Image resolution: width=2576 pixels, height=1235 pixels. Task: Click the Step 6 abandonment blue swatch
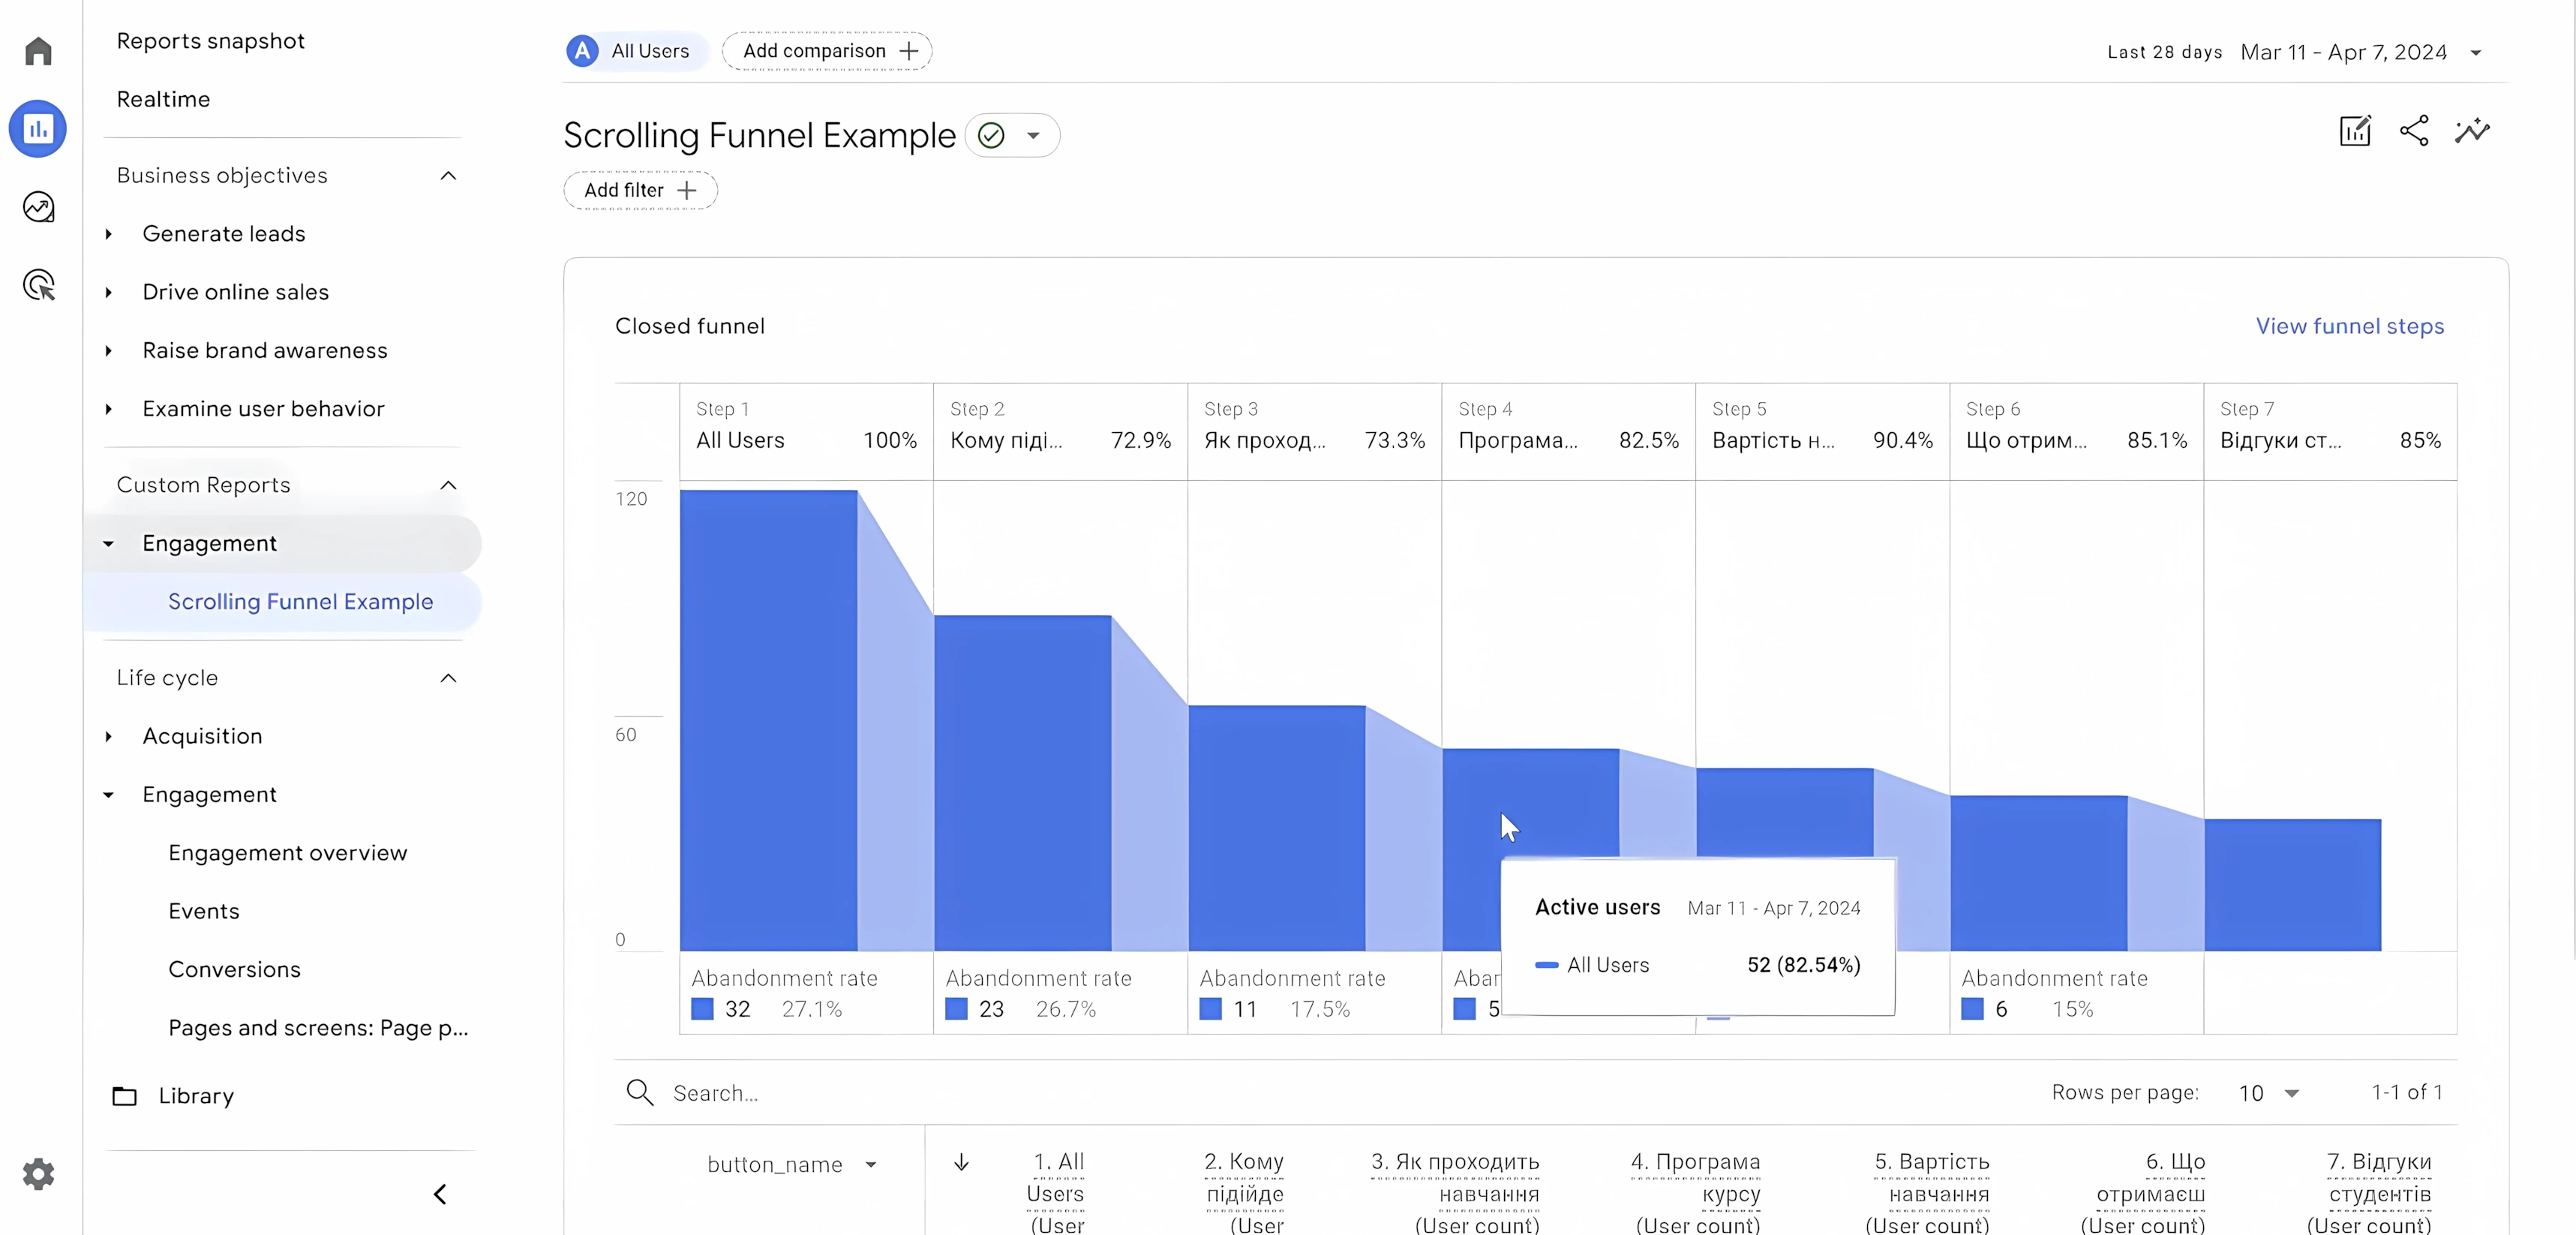click(1972, 1008)
